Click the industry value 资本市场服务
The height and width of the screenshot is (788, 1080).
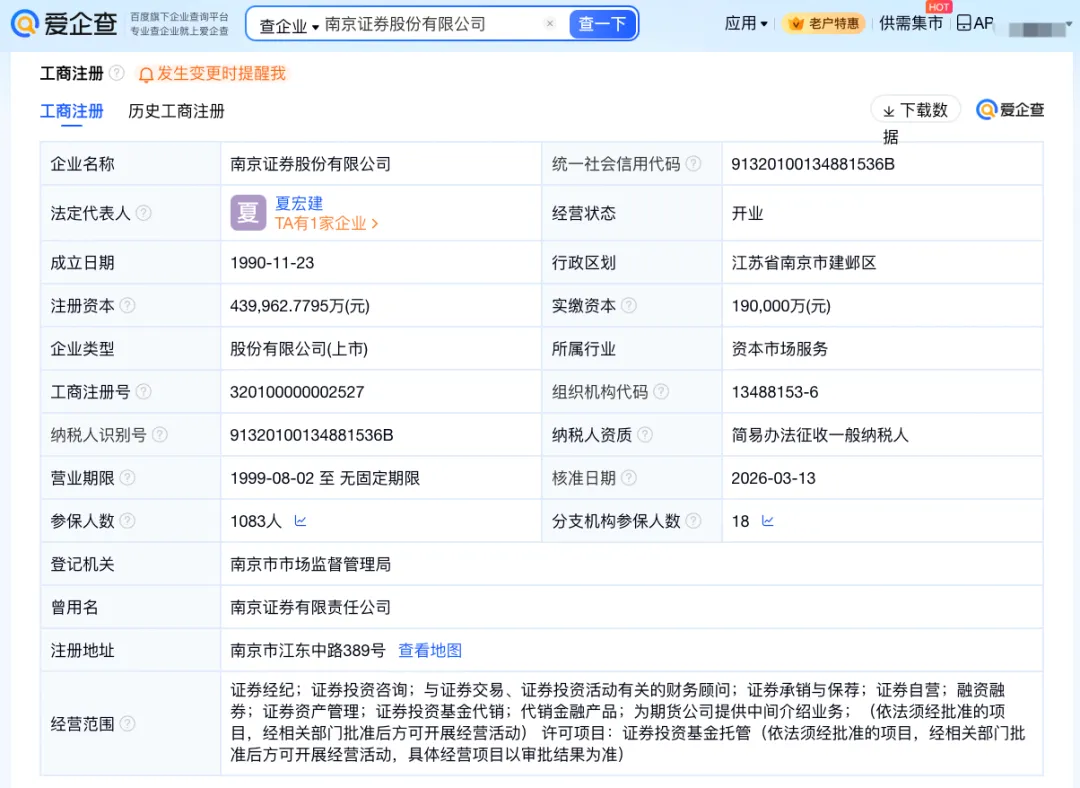(780, 349)
